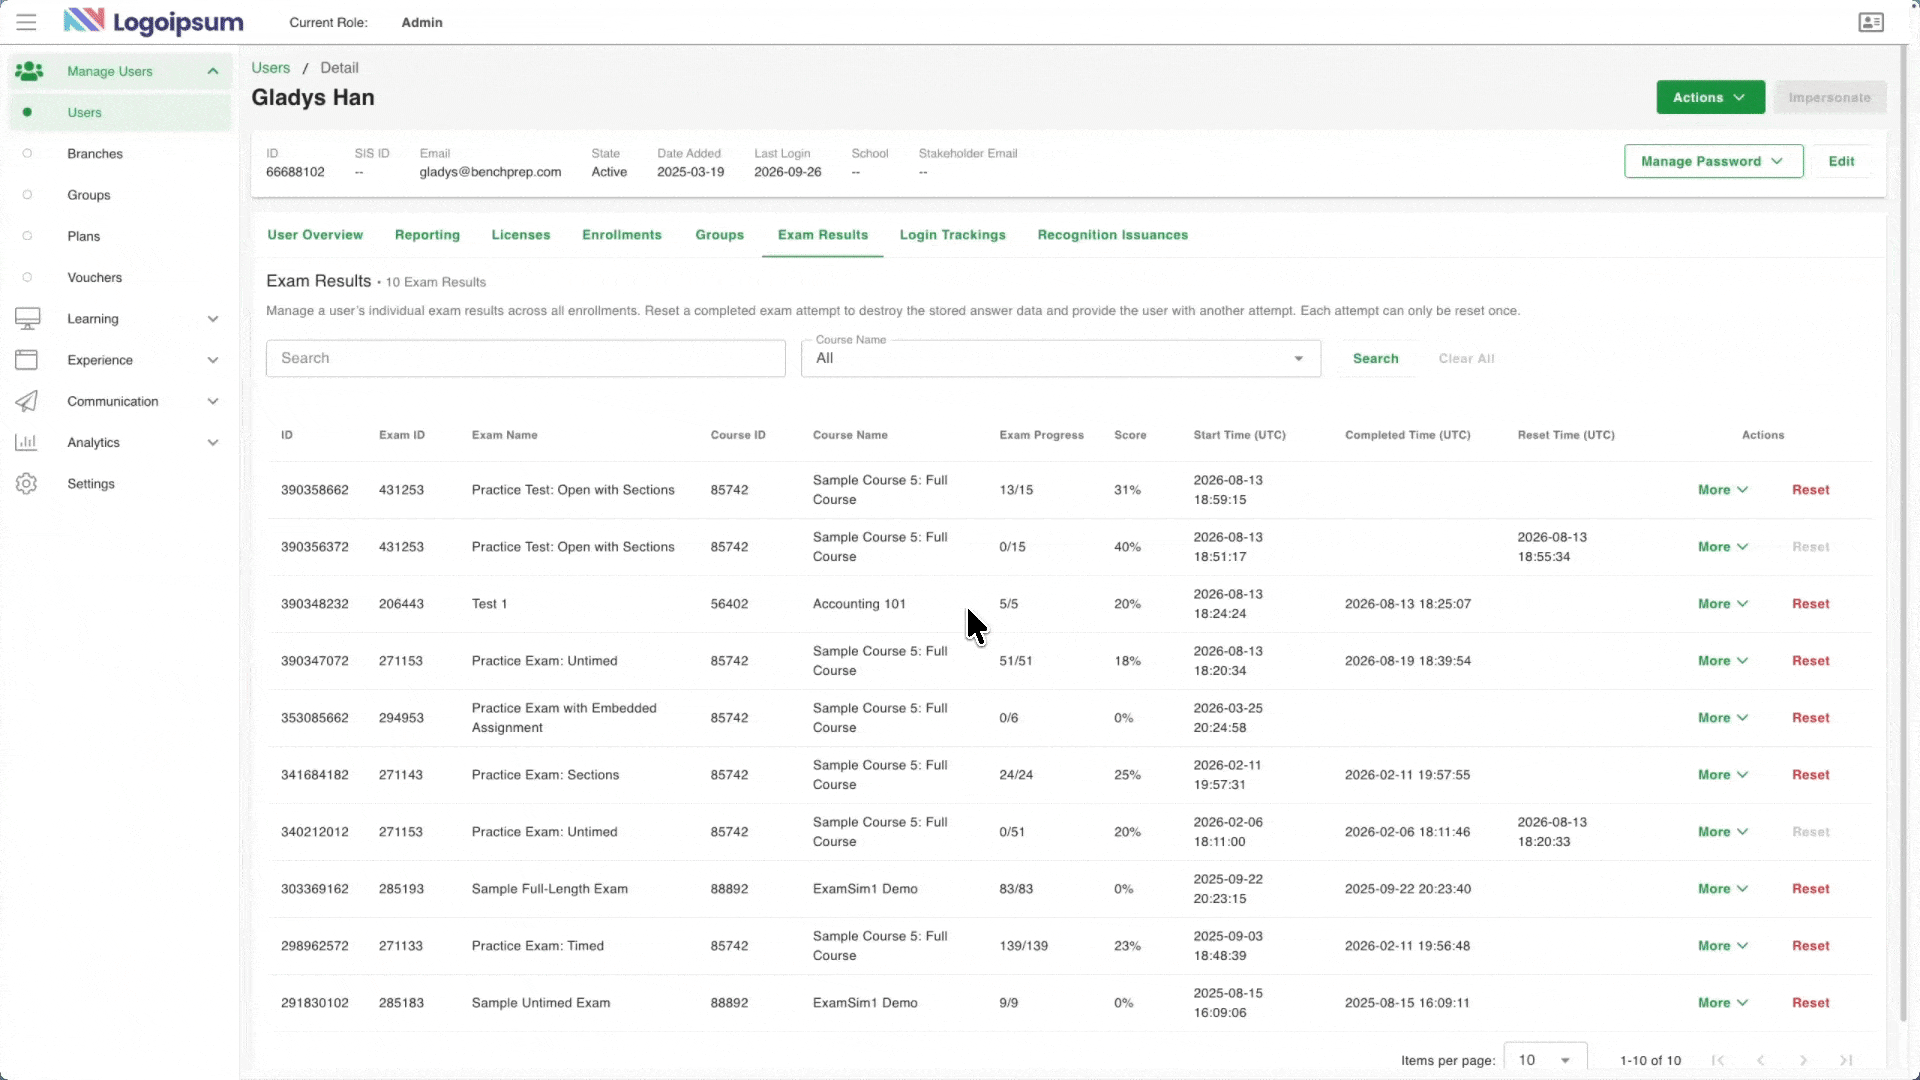
Task: Open the profile card icon
Action: coord(1871,22)
